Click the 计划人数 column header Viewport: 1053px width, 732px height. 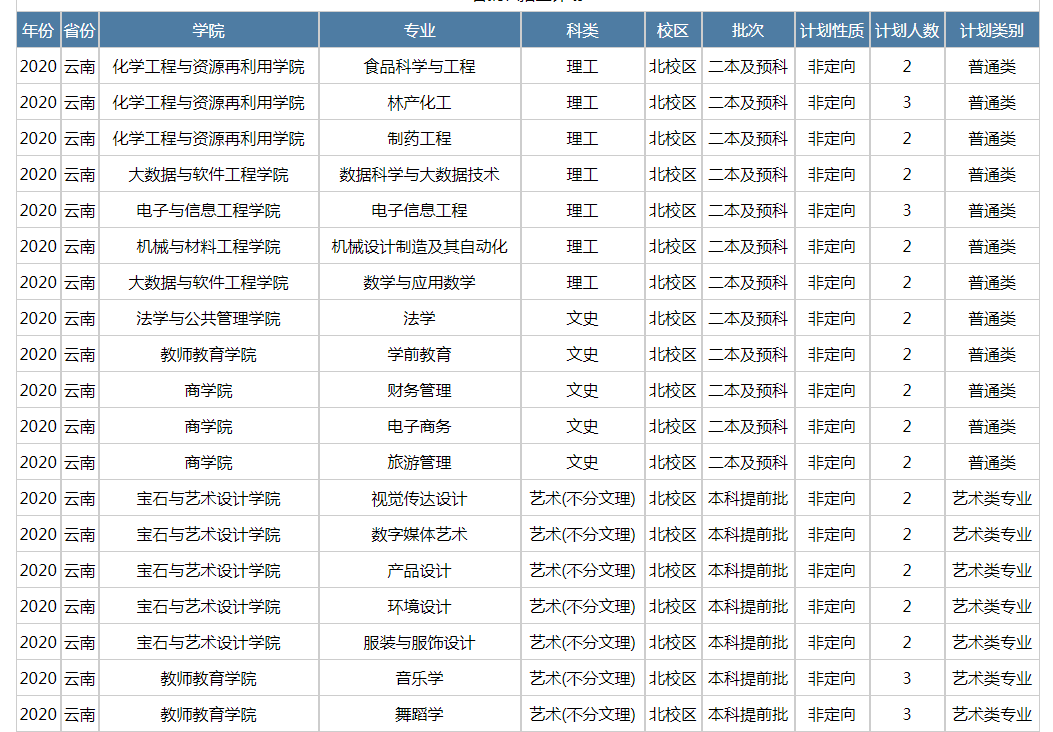[907, 31]
